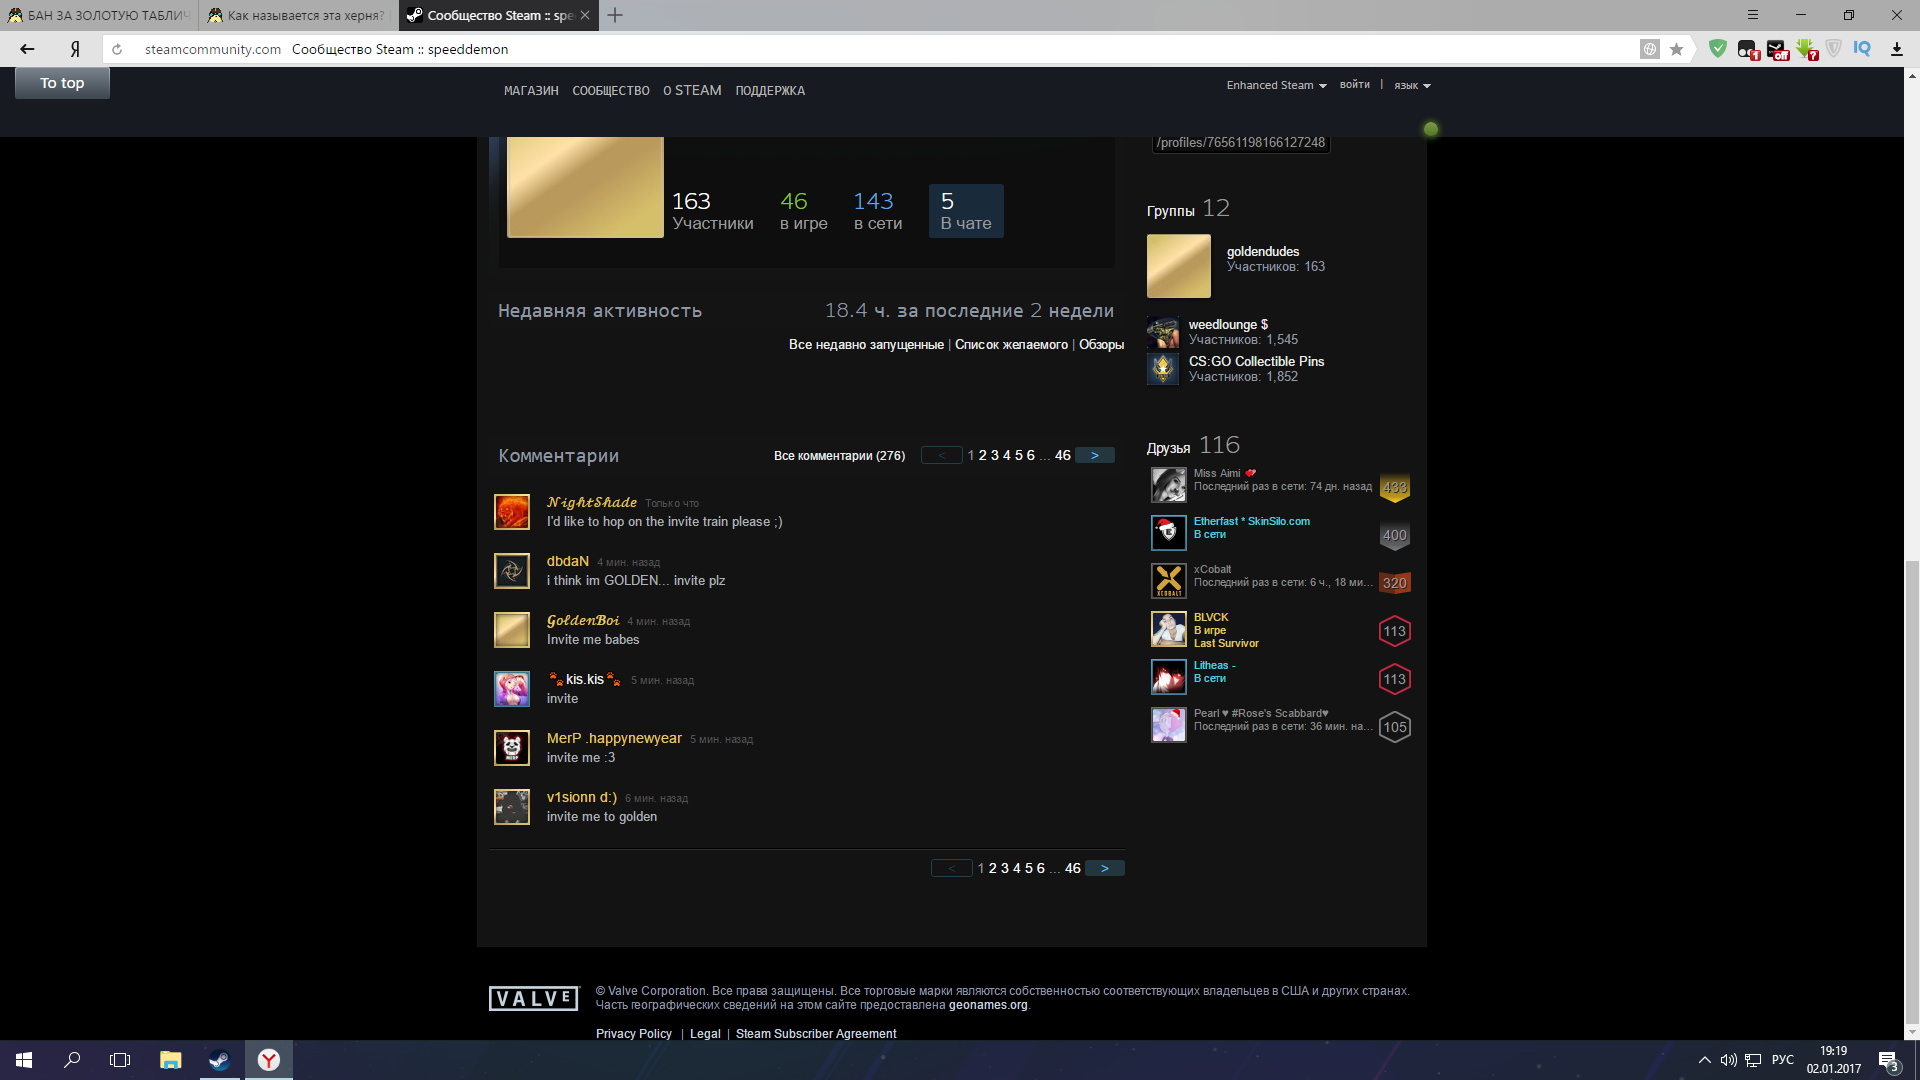Bookmark this page with the star icon
Screen dimensions: 1920x1080
pos(1677,49)
